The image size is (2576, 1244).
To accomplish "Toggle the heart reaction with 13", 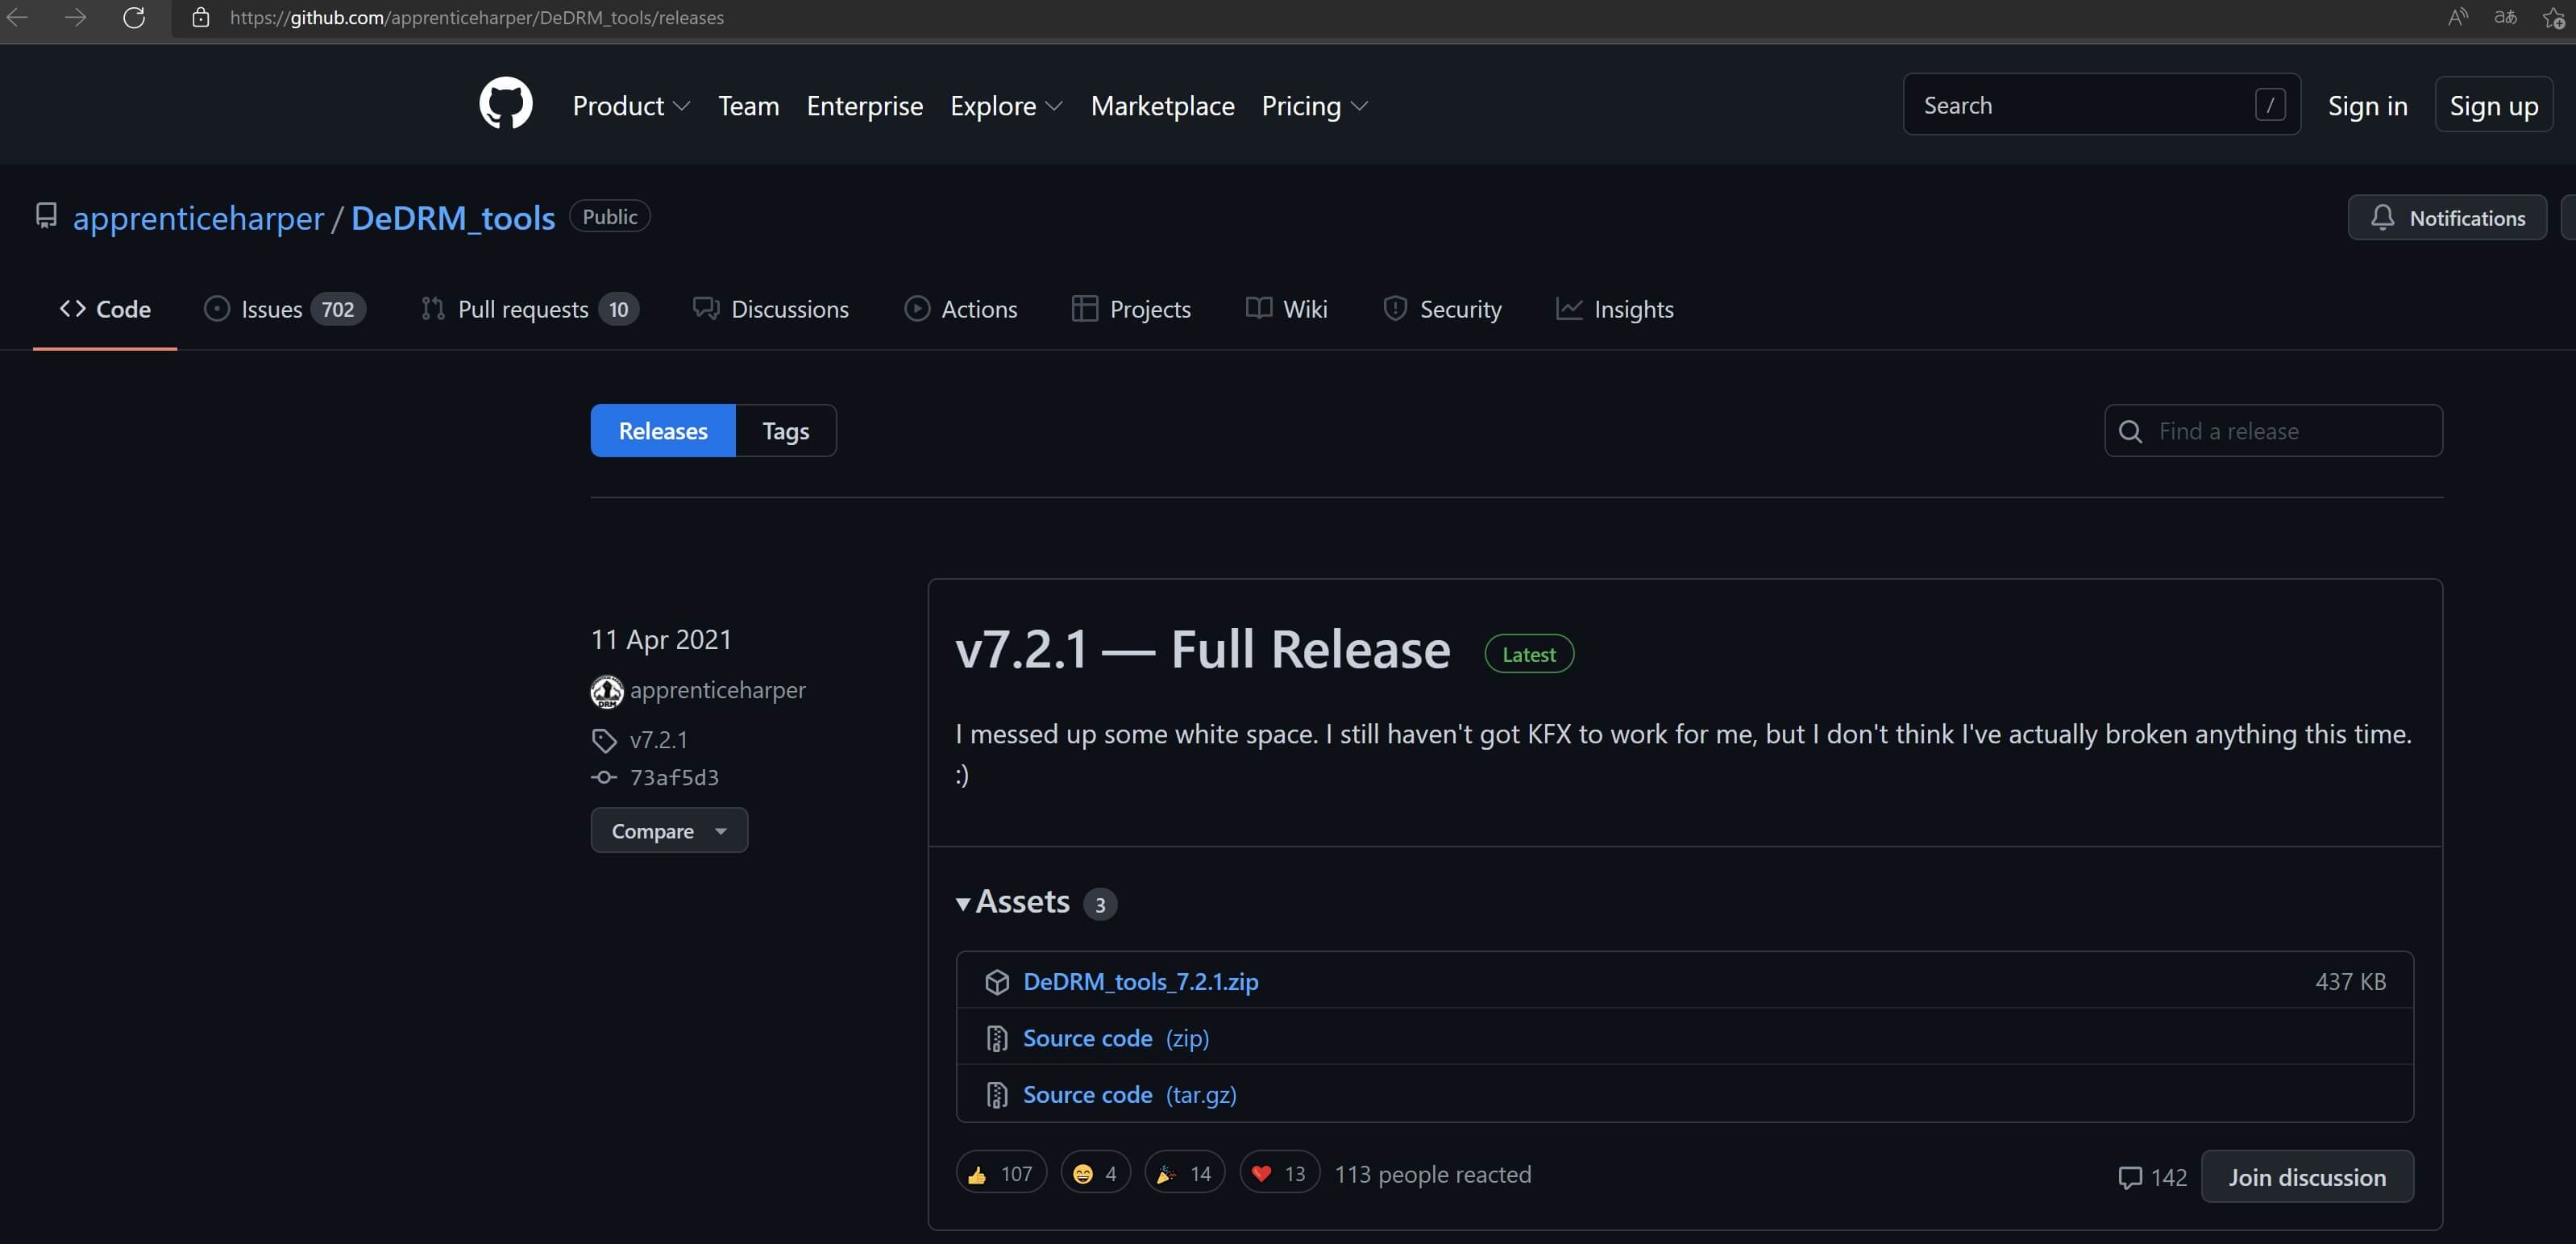I will pos(1278,1174).
